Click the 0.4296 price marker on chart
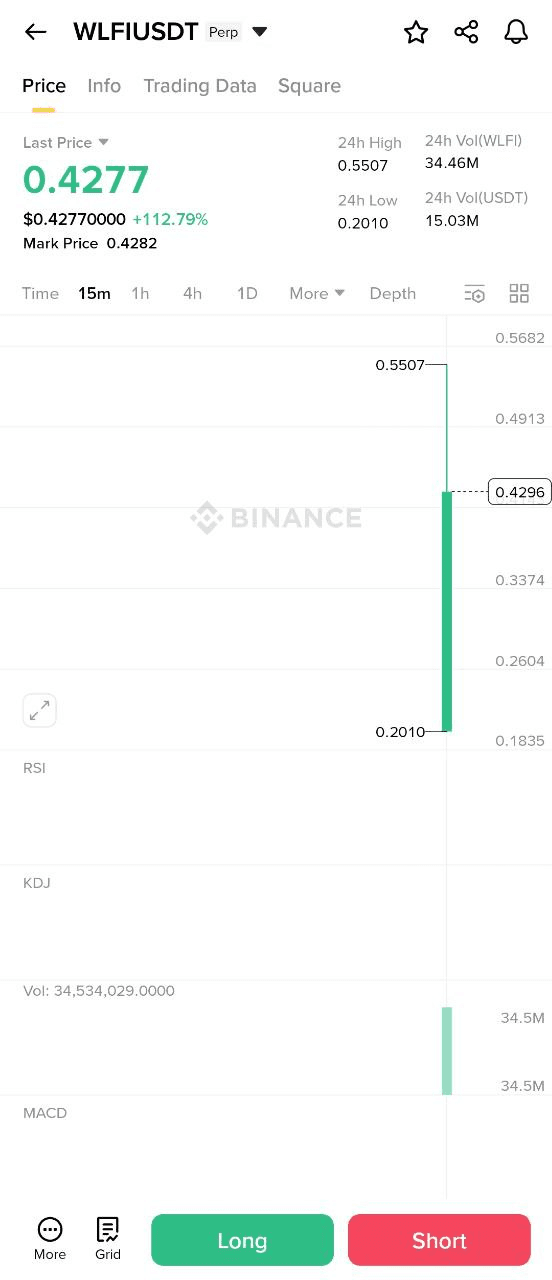Image resolution: width=552 pixels, height=1280 pixels. coord(520,492)
